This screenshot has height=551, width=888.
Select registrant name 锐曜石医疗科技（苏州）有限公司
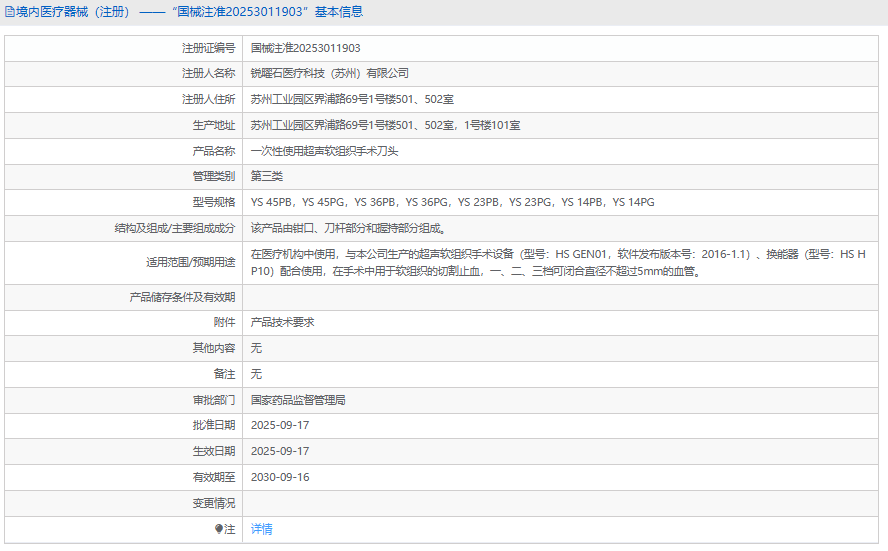pos(330,73)
